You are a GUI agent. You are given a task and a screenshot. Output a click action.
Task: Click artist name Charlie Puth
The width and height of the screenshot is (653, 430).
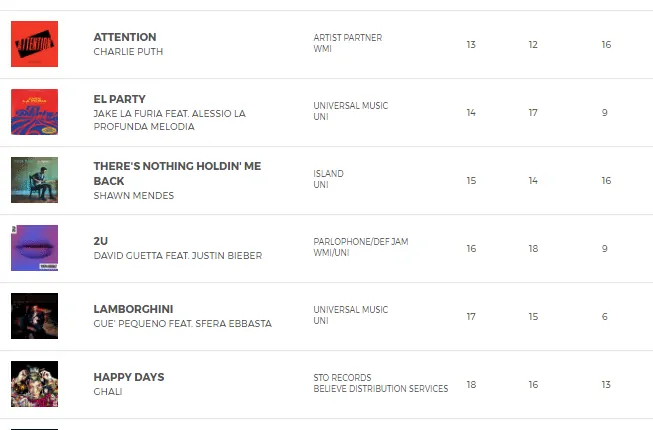point(128,52)
